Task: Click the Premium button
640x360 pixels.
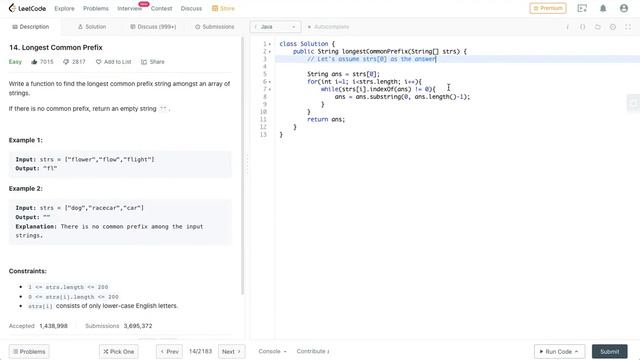Action: (548, 8)
